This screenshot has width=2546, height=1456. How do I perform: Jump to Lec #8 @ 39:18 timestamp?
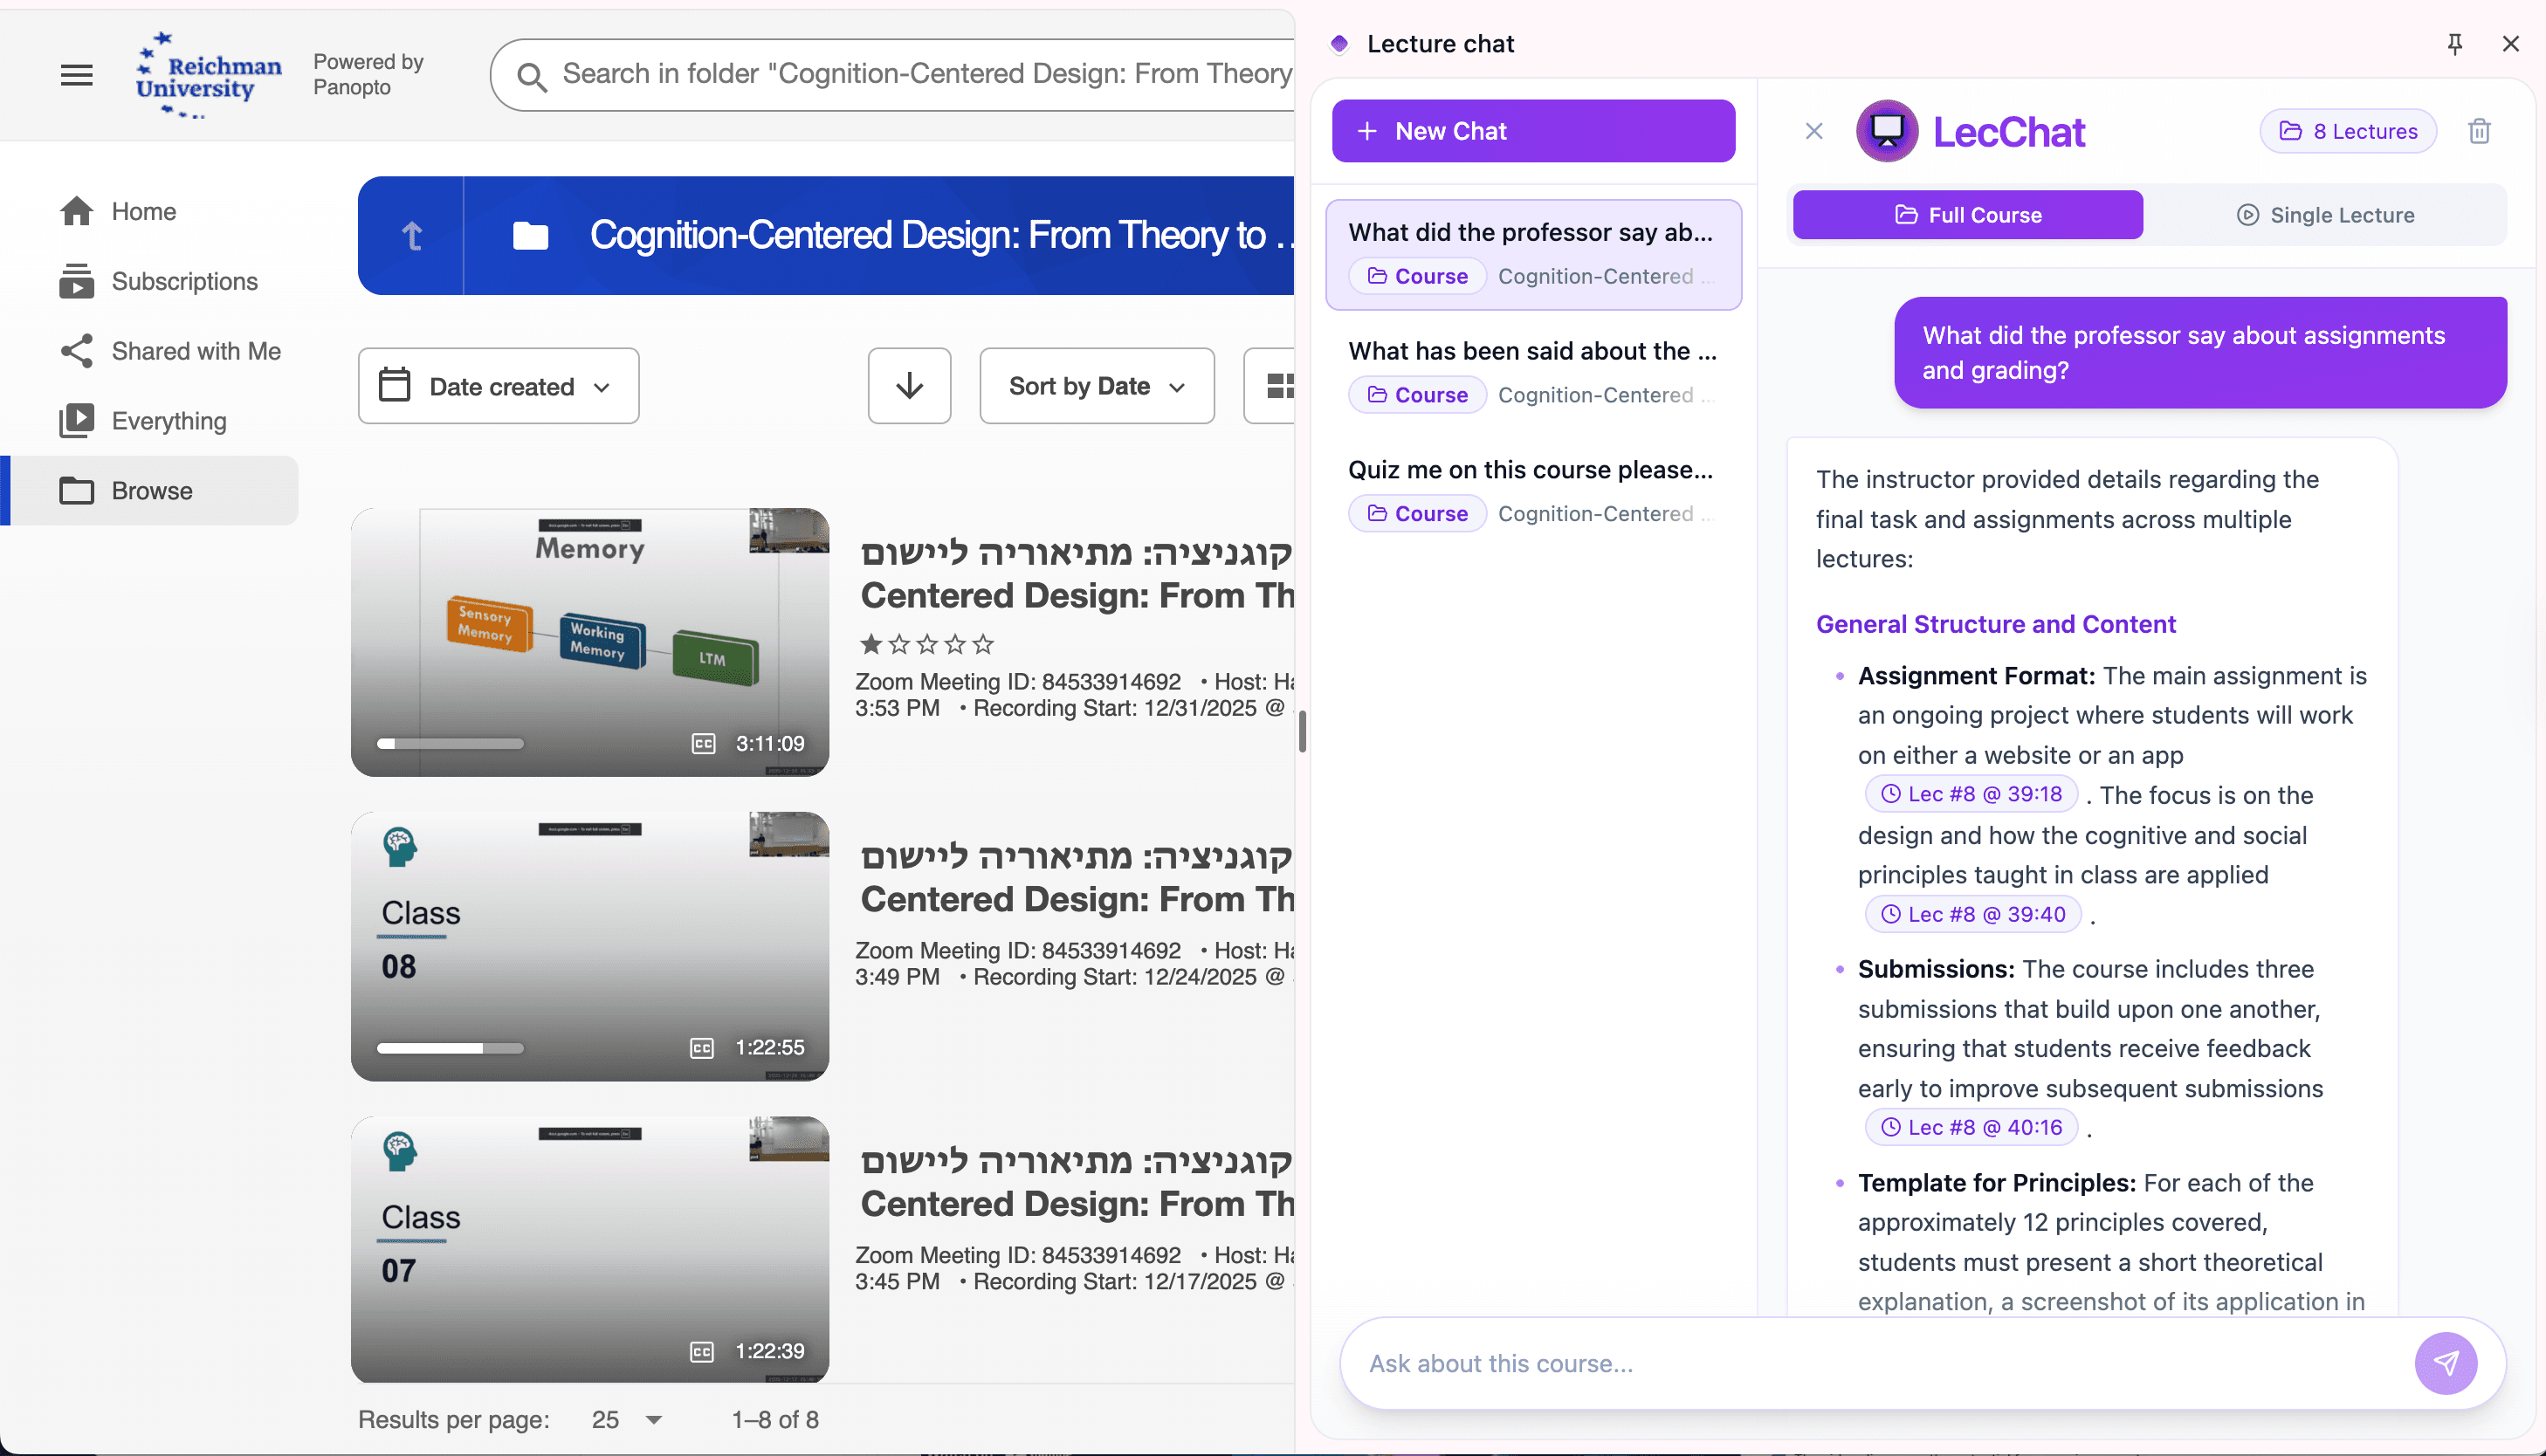point(1971,794)
